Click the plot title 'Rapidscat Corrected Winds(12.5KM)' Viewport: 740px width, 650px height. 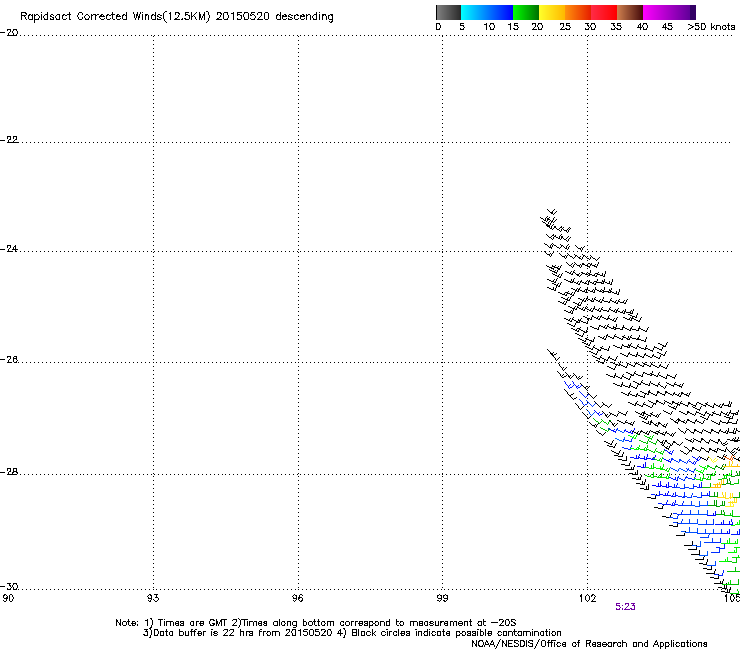(115, 17)
